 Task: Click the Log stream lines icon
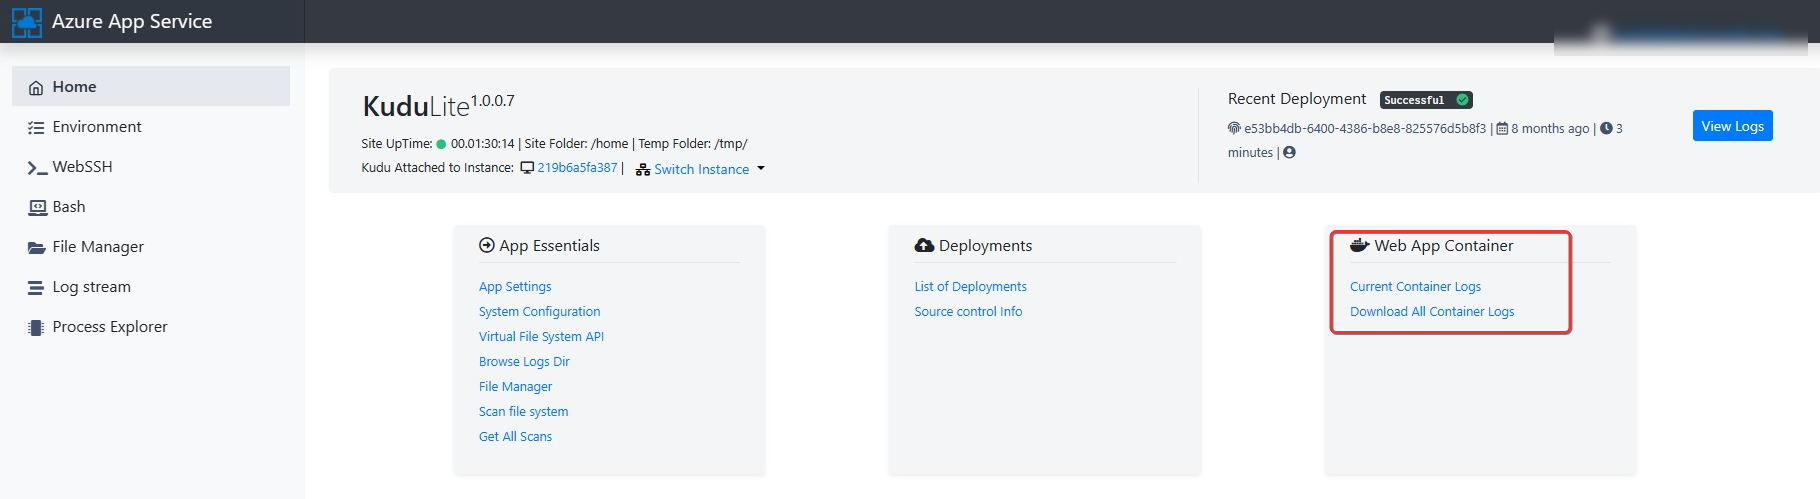click(36, 288)
